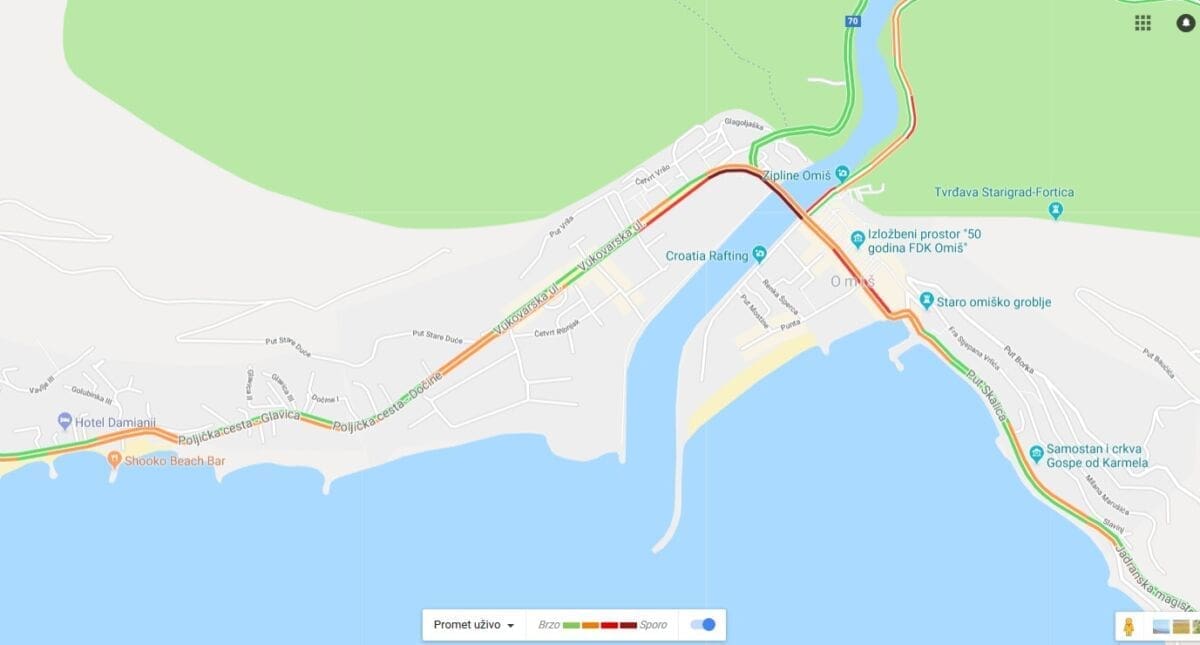The width and height of the screenshot is (1200, 645).
Task: Click the dark red Sporo legend color
Action: 628,625
